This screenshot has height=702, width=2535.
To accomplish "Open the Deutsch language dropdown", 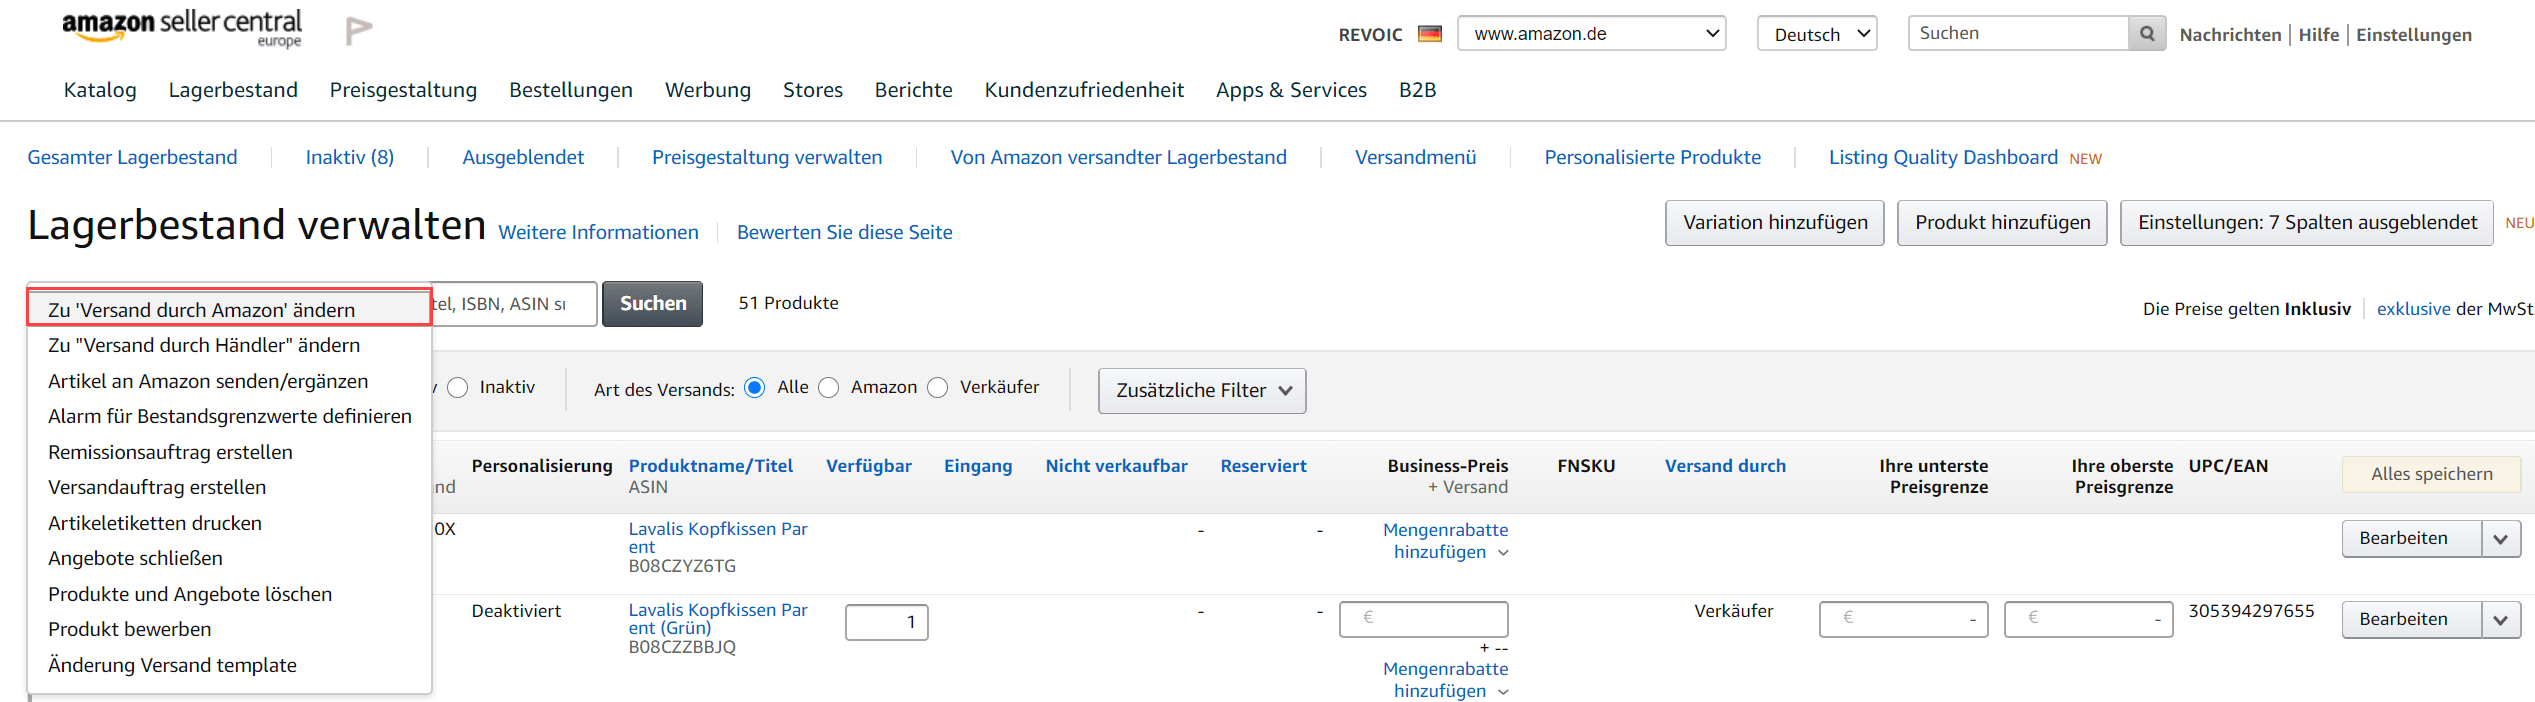I will 1817,33.
